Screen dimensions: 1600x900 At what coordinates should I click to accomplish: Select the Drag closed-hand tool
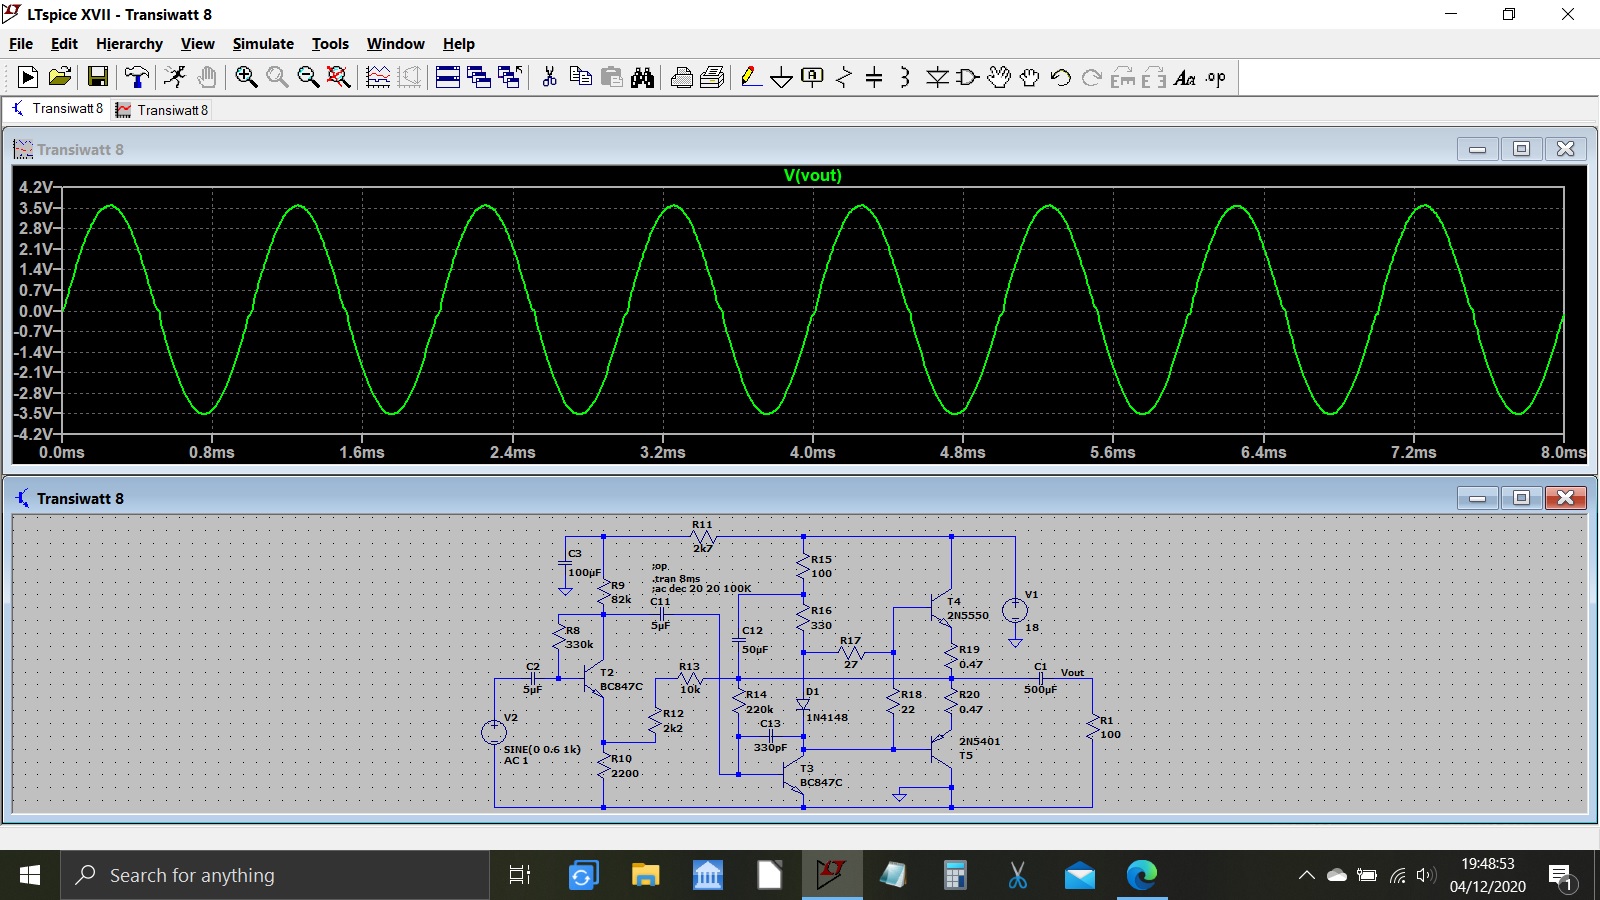(x=1030, y=77)
